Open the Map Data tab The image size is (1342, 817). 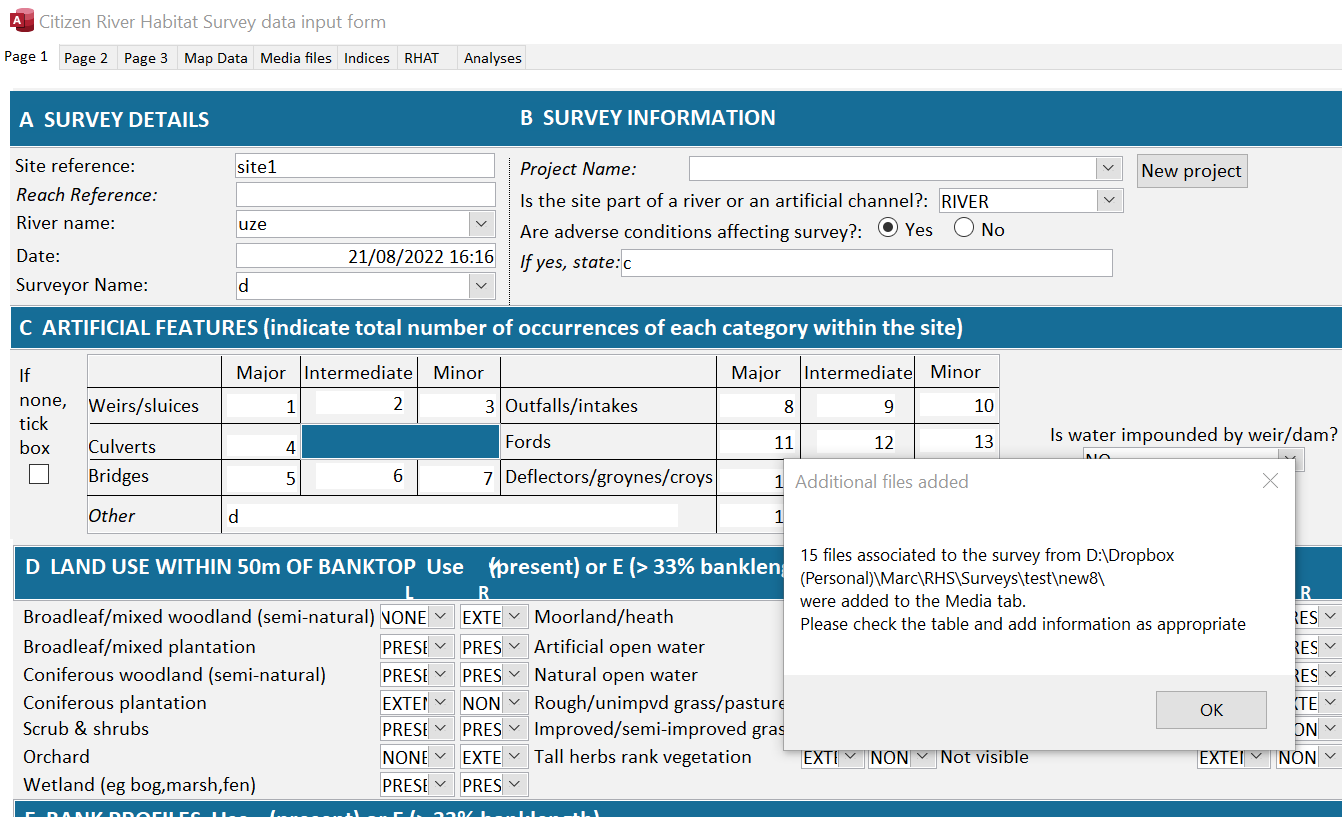click(216, 58)
